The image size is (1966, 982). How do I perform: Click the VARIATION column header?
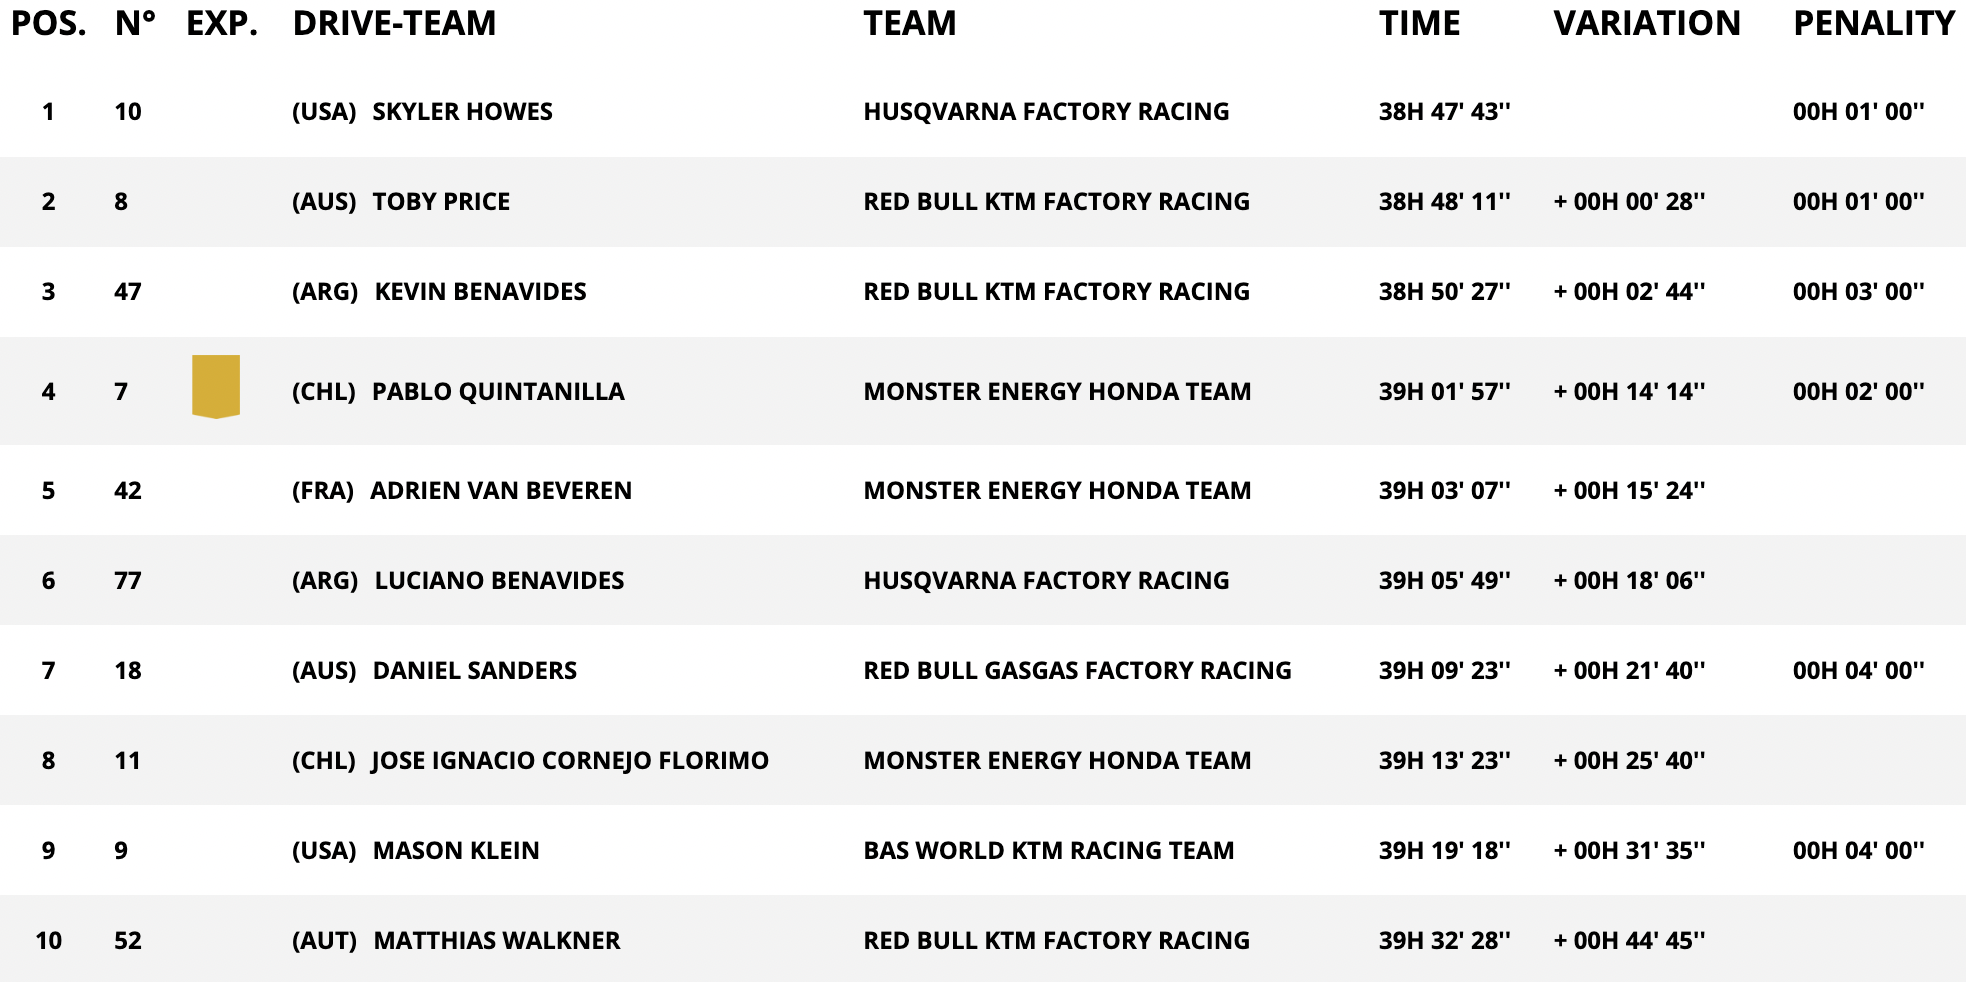click(1646, 23)
